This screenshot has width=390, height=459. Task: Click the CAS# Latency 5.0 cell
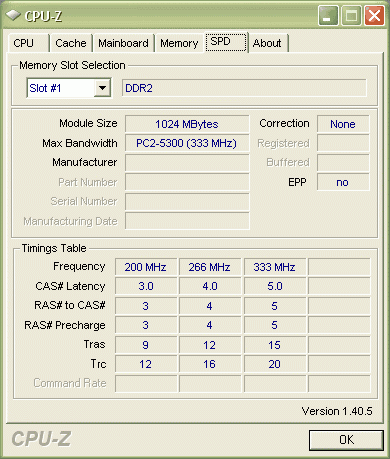pos(275,286)
